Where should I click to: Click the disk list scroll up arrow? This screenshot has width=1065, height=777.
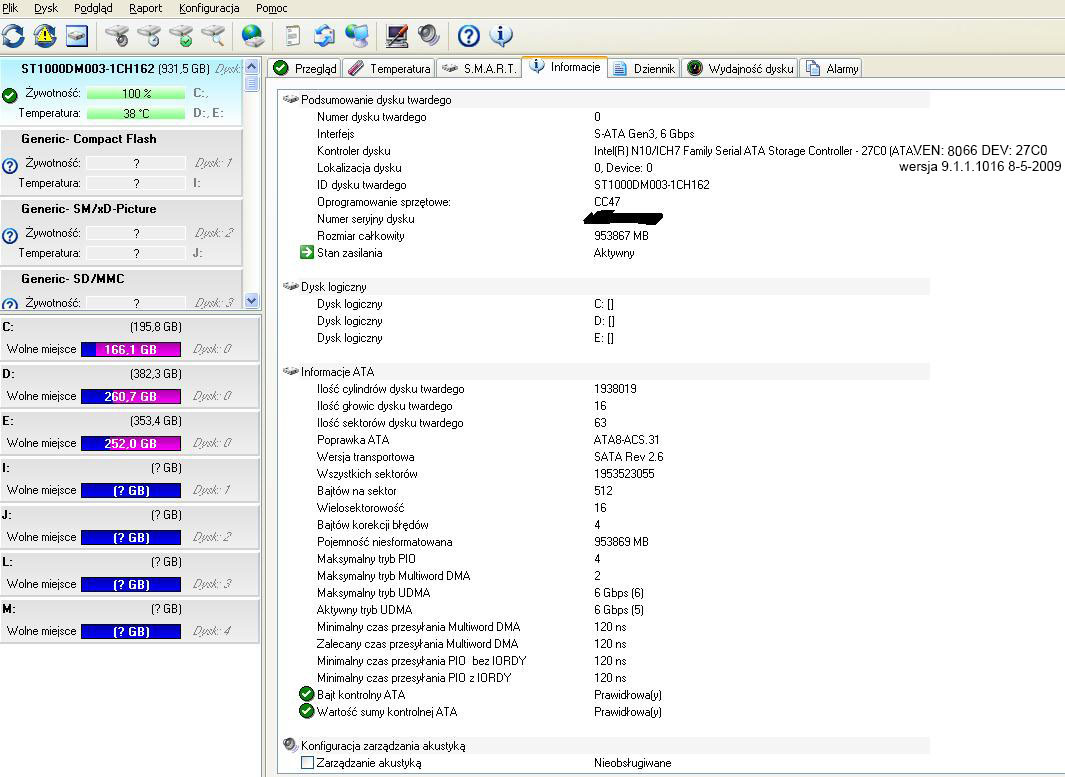click(x=252, y=67)
